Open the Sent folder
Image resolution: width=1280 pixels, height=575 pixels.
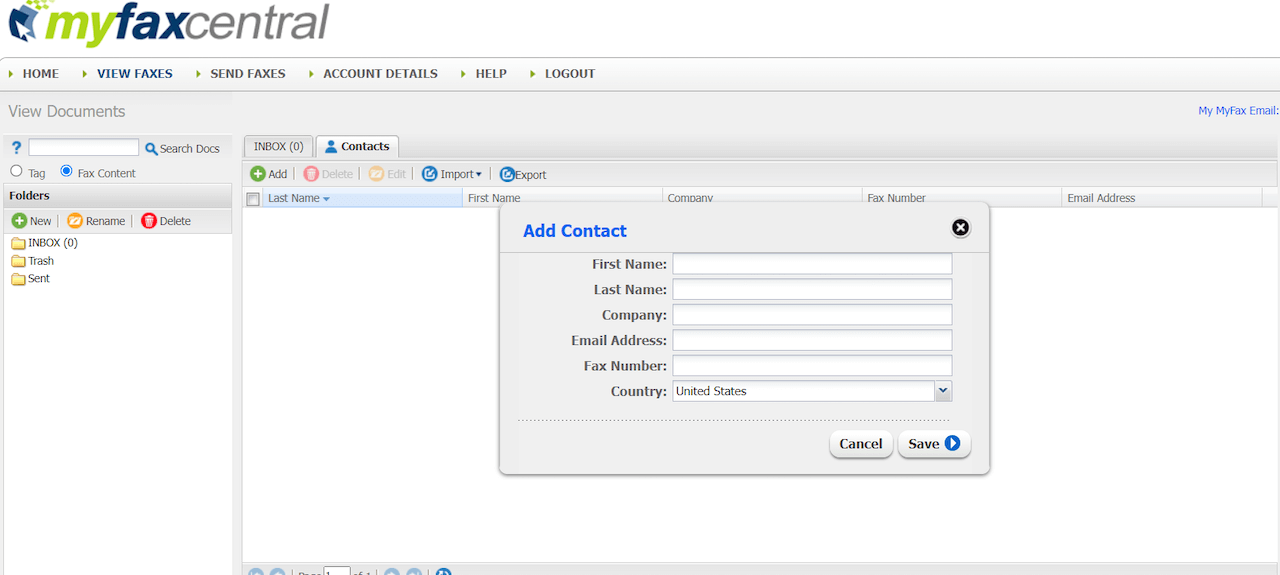coord(30,279)
